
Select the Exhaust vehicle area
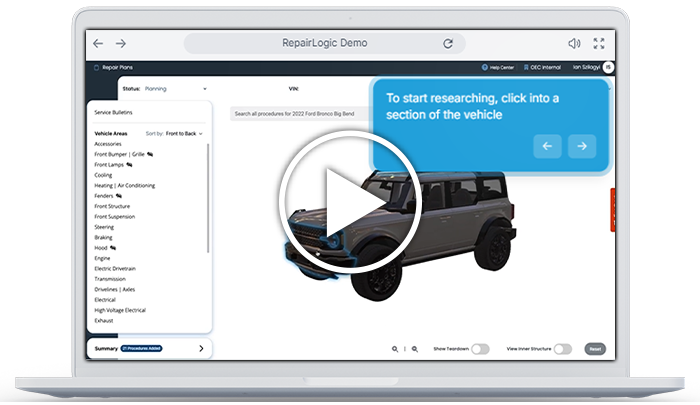pyautogui.click(x=104, y=321)
